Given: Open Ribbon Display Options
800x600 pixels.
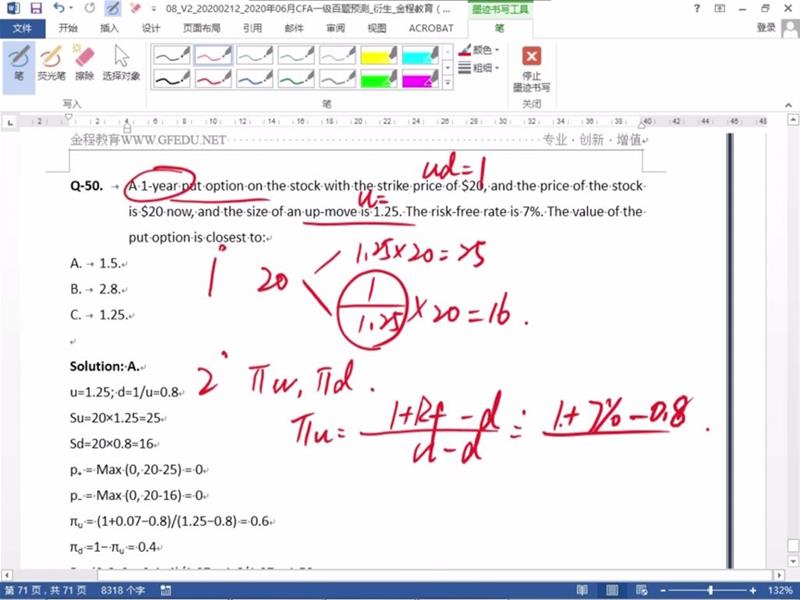Looking at the screenshot, I should (719, 8).
